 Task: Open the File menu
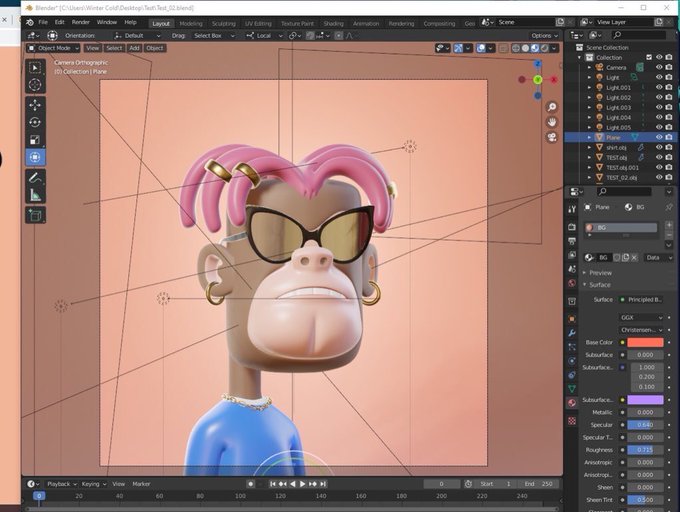tap(43, 22)
